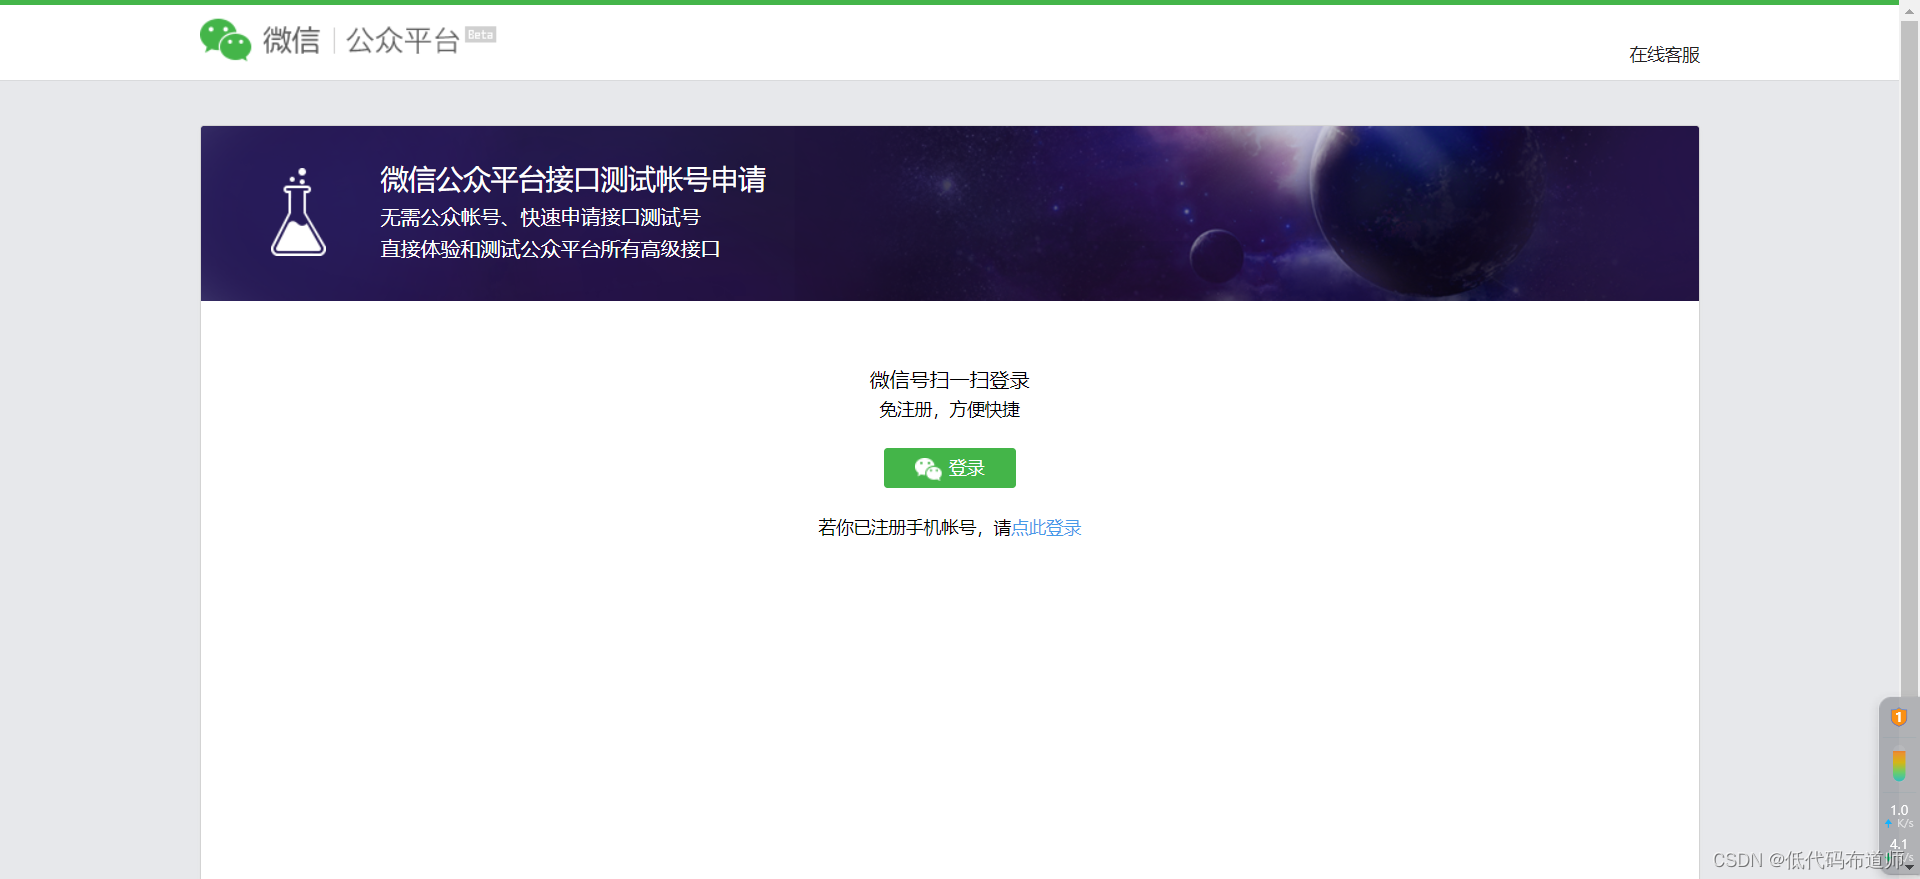Click the Beta badge next to 公众平台
This screenshot has width=1920, height=879.
(480, 34)
